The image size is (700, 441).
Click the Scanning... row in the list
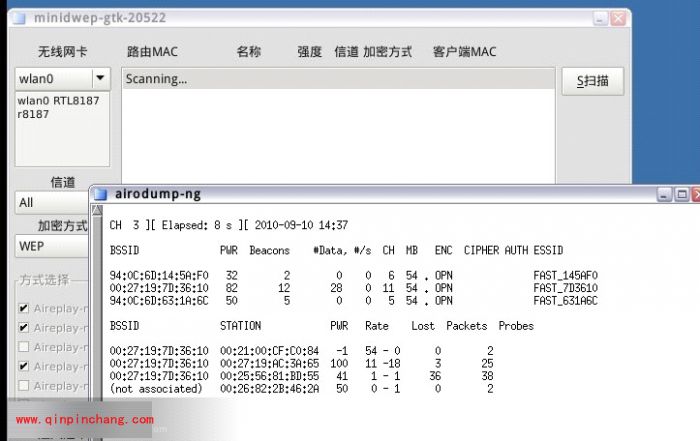(x=338, y=79)
